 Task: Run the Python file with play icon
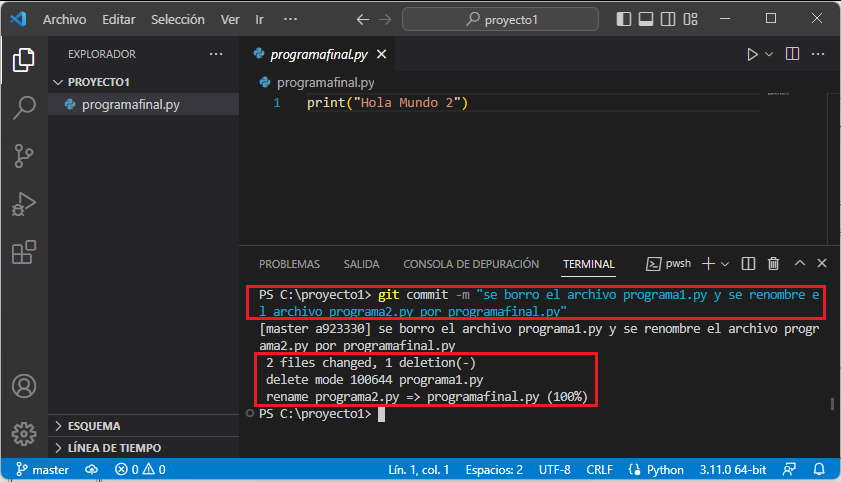pos(753,54)
